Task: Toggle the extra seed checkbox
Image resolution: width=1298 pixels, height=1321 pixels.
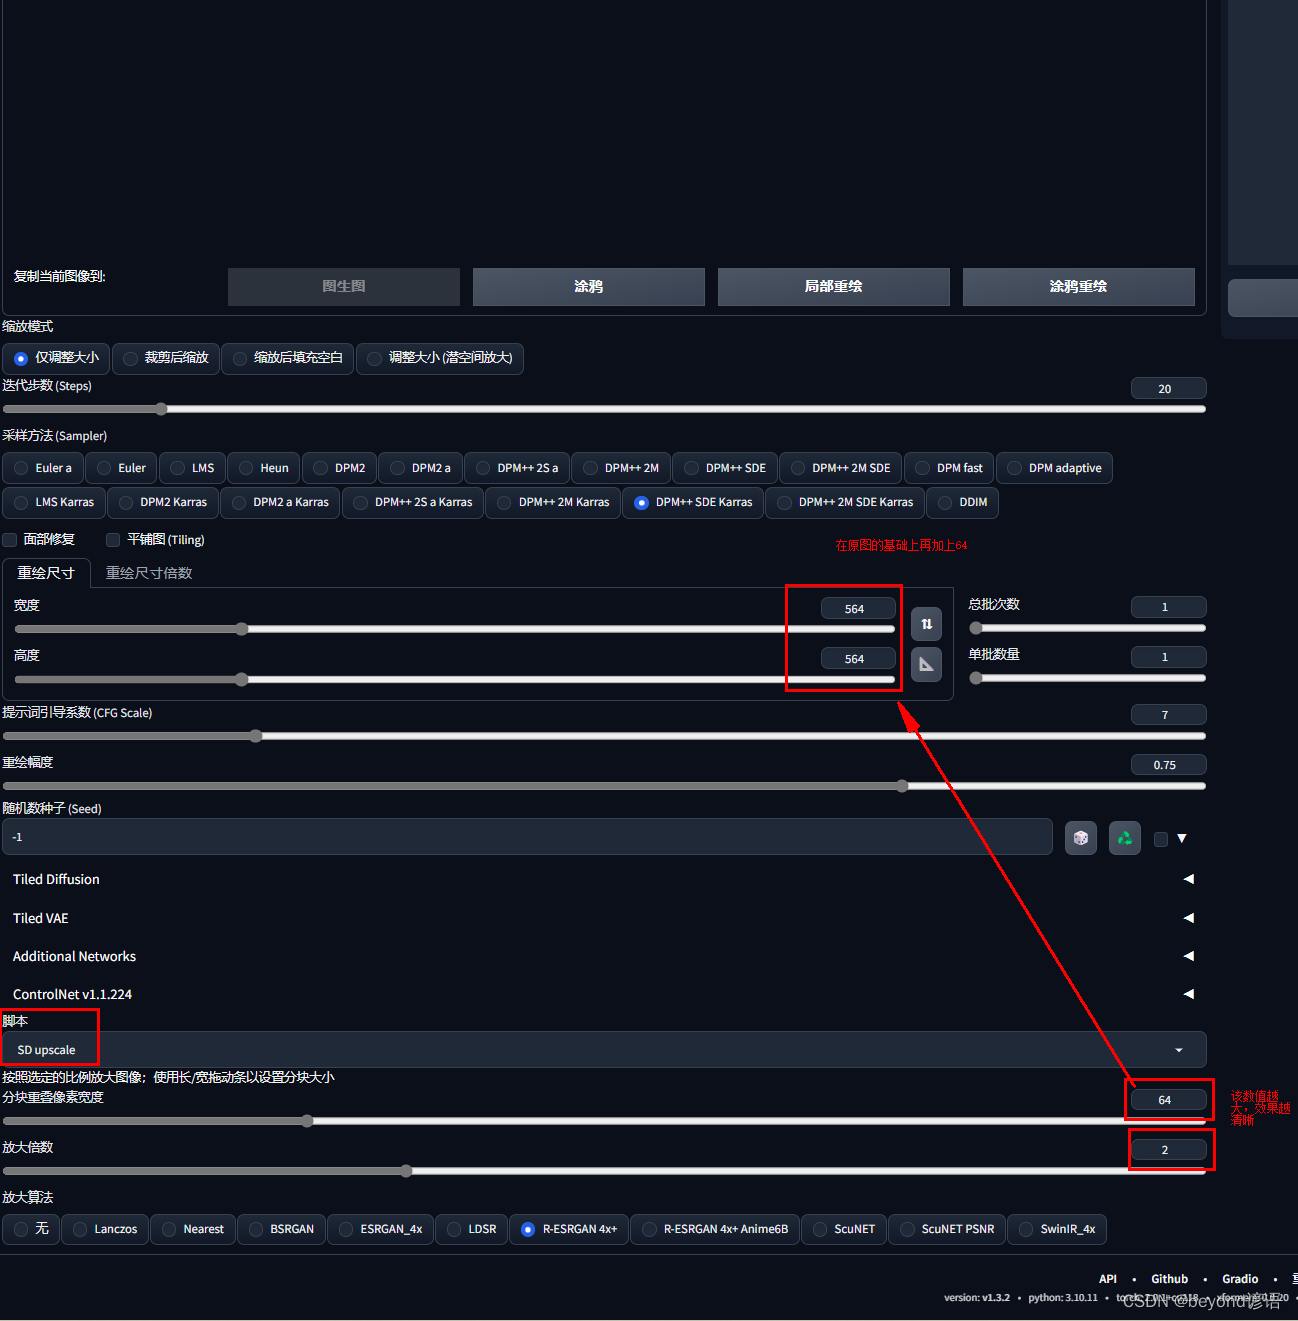Action: (x=1161, y=839)
